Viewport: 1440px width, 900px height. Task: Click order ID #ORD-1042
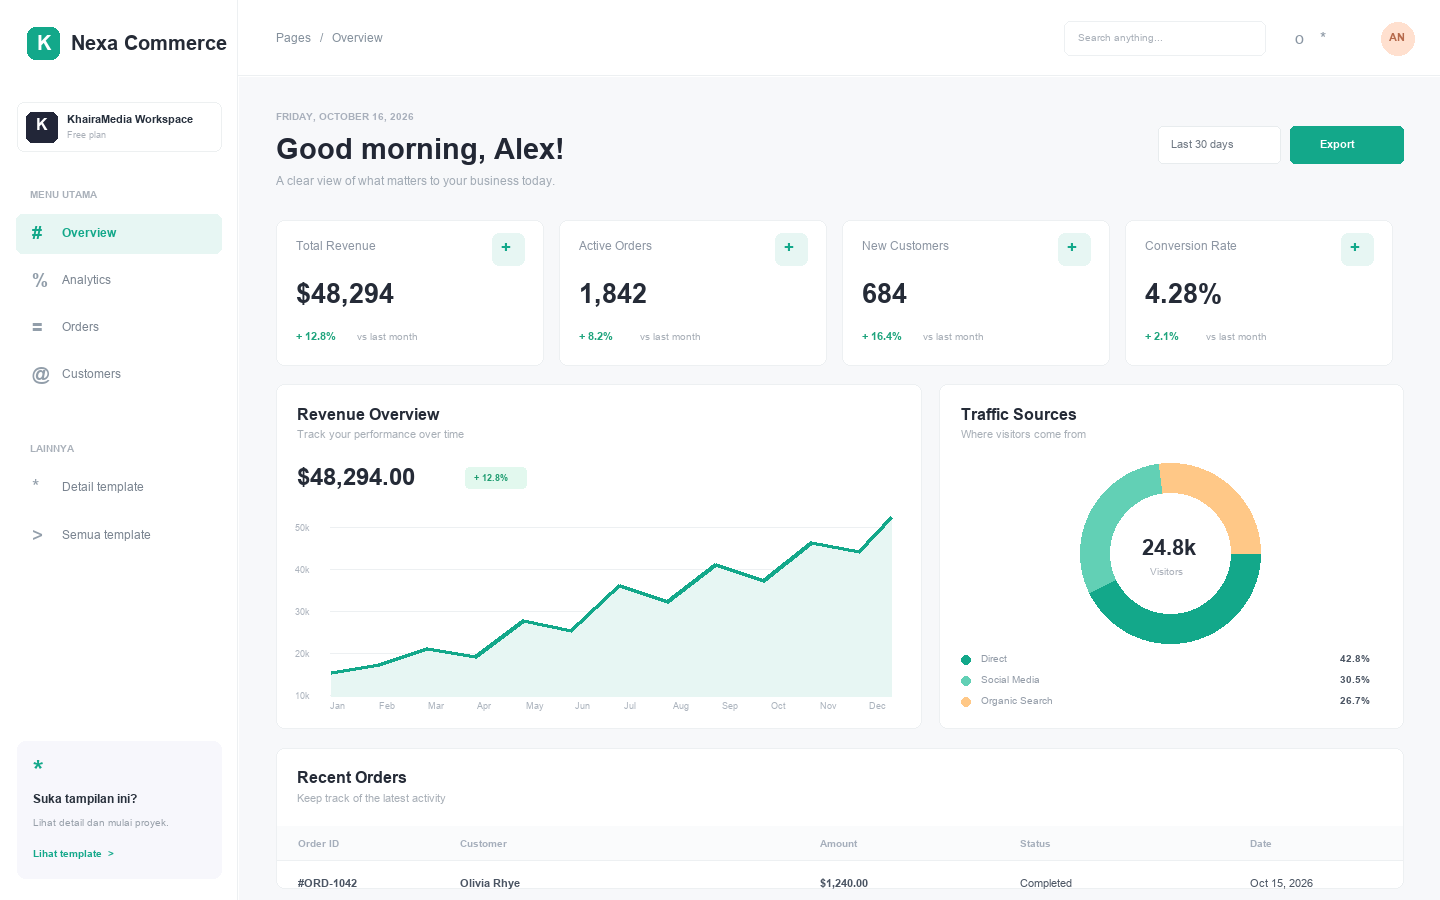327,883
